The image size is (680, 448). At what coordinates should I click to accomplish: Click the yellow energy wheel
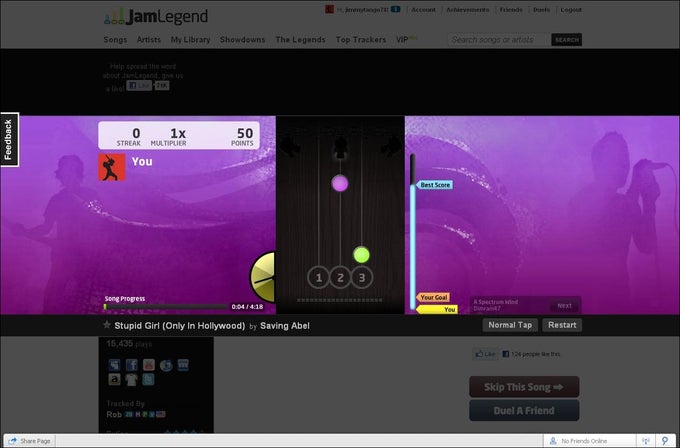click(263, 278)
